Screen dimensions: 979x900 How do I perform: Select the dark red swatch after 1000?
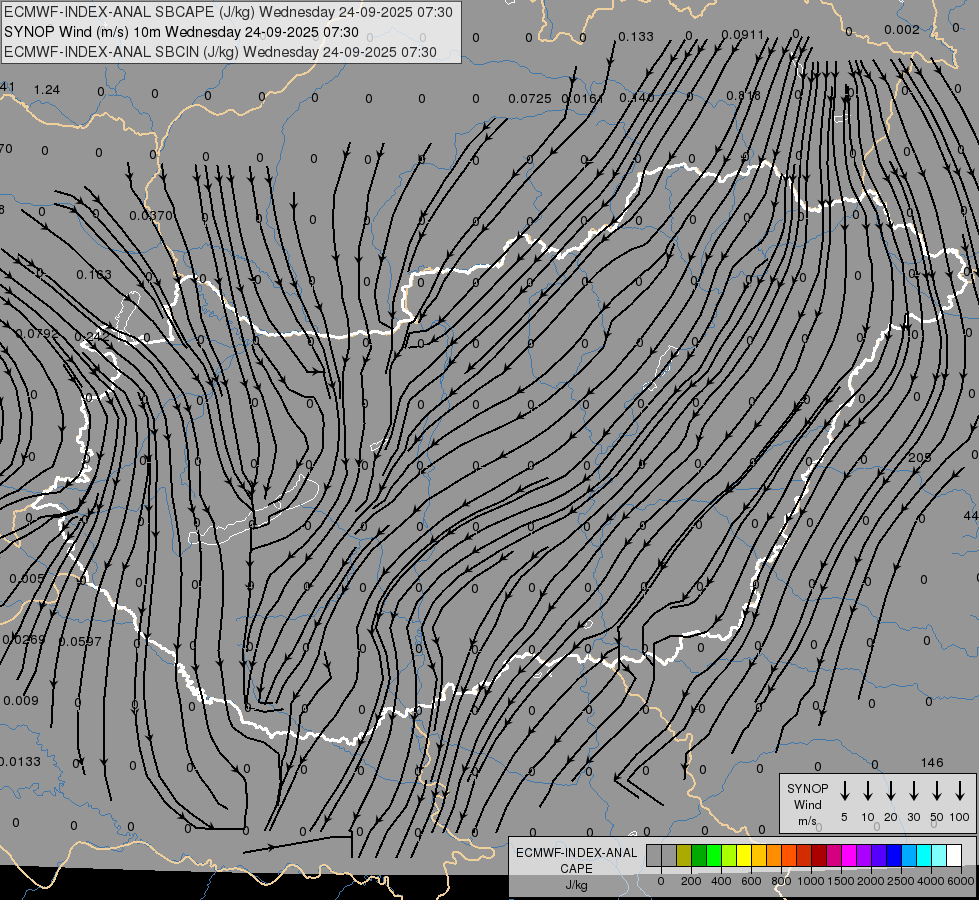819,855
